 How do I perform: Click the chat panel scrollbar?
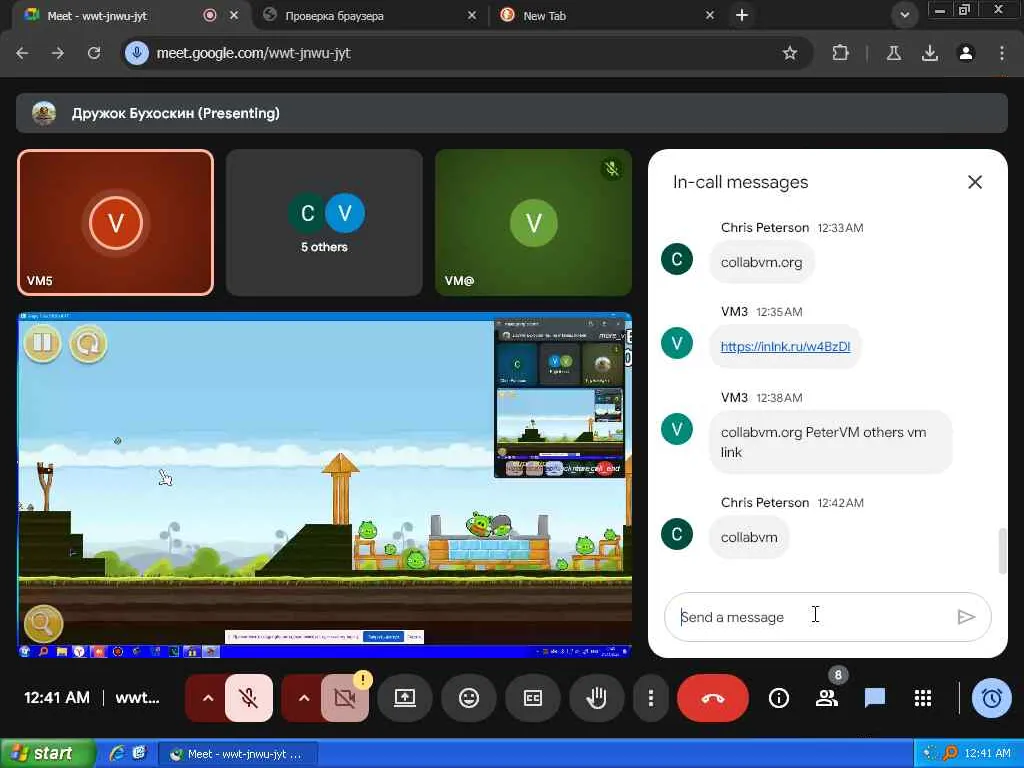pyautogui.click(x=1002, y=551)
